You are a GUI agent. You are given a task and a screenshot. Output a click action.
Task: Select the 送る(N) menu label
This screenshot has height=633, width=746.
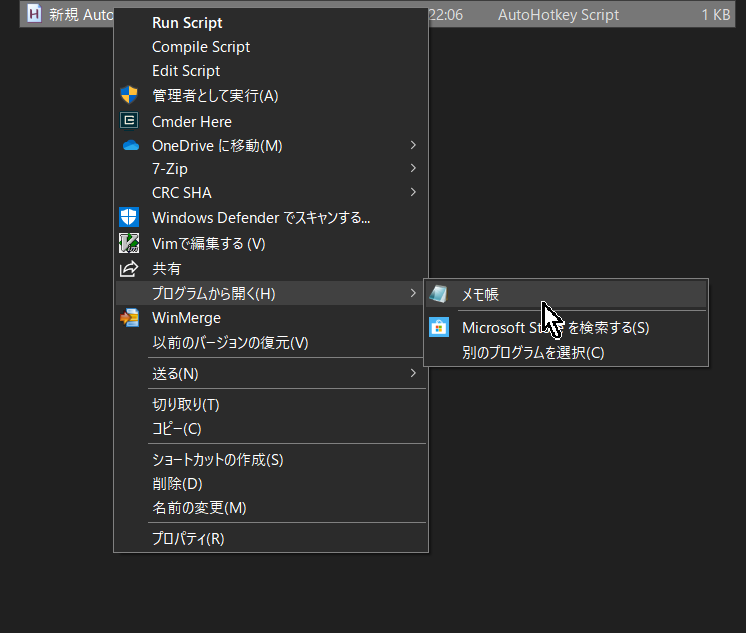click(175, 374)
